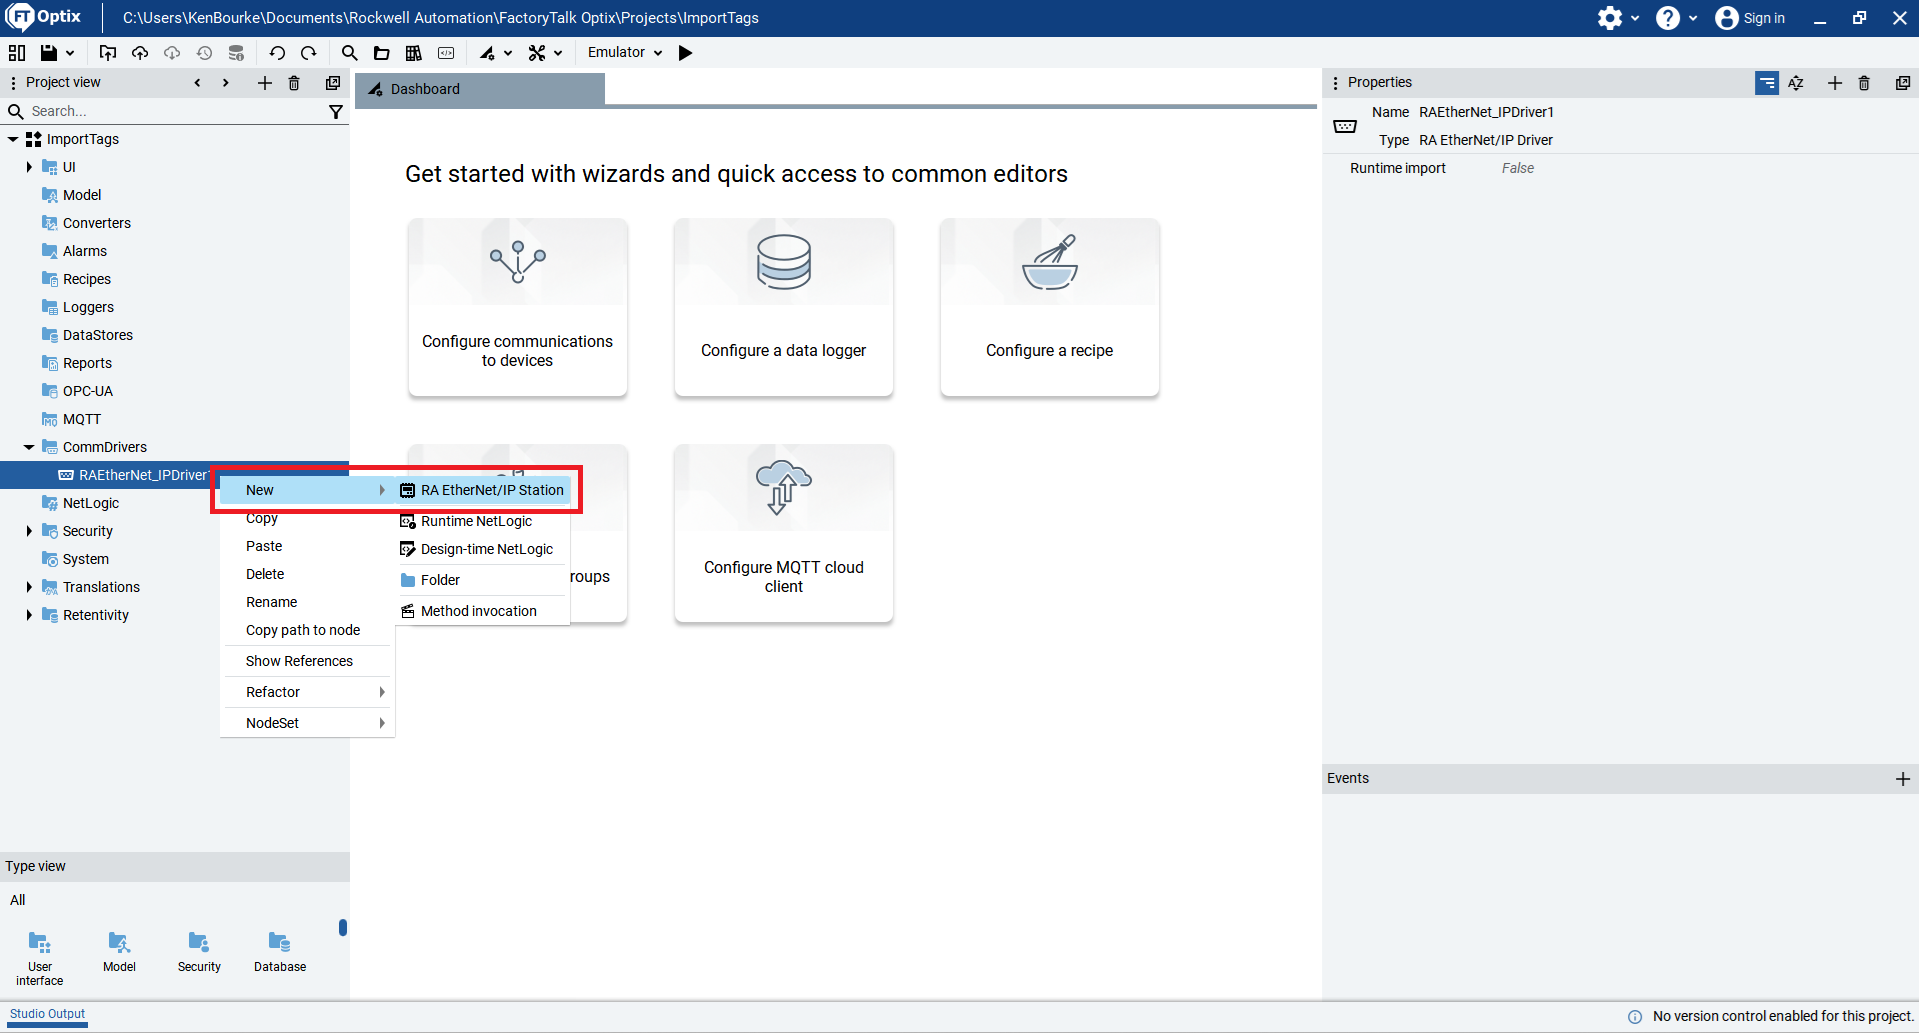Collapse the CommDrivers folder

pyautogui.click(x=29, y=447)
